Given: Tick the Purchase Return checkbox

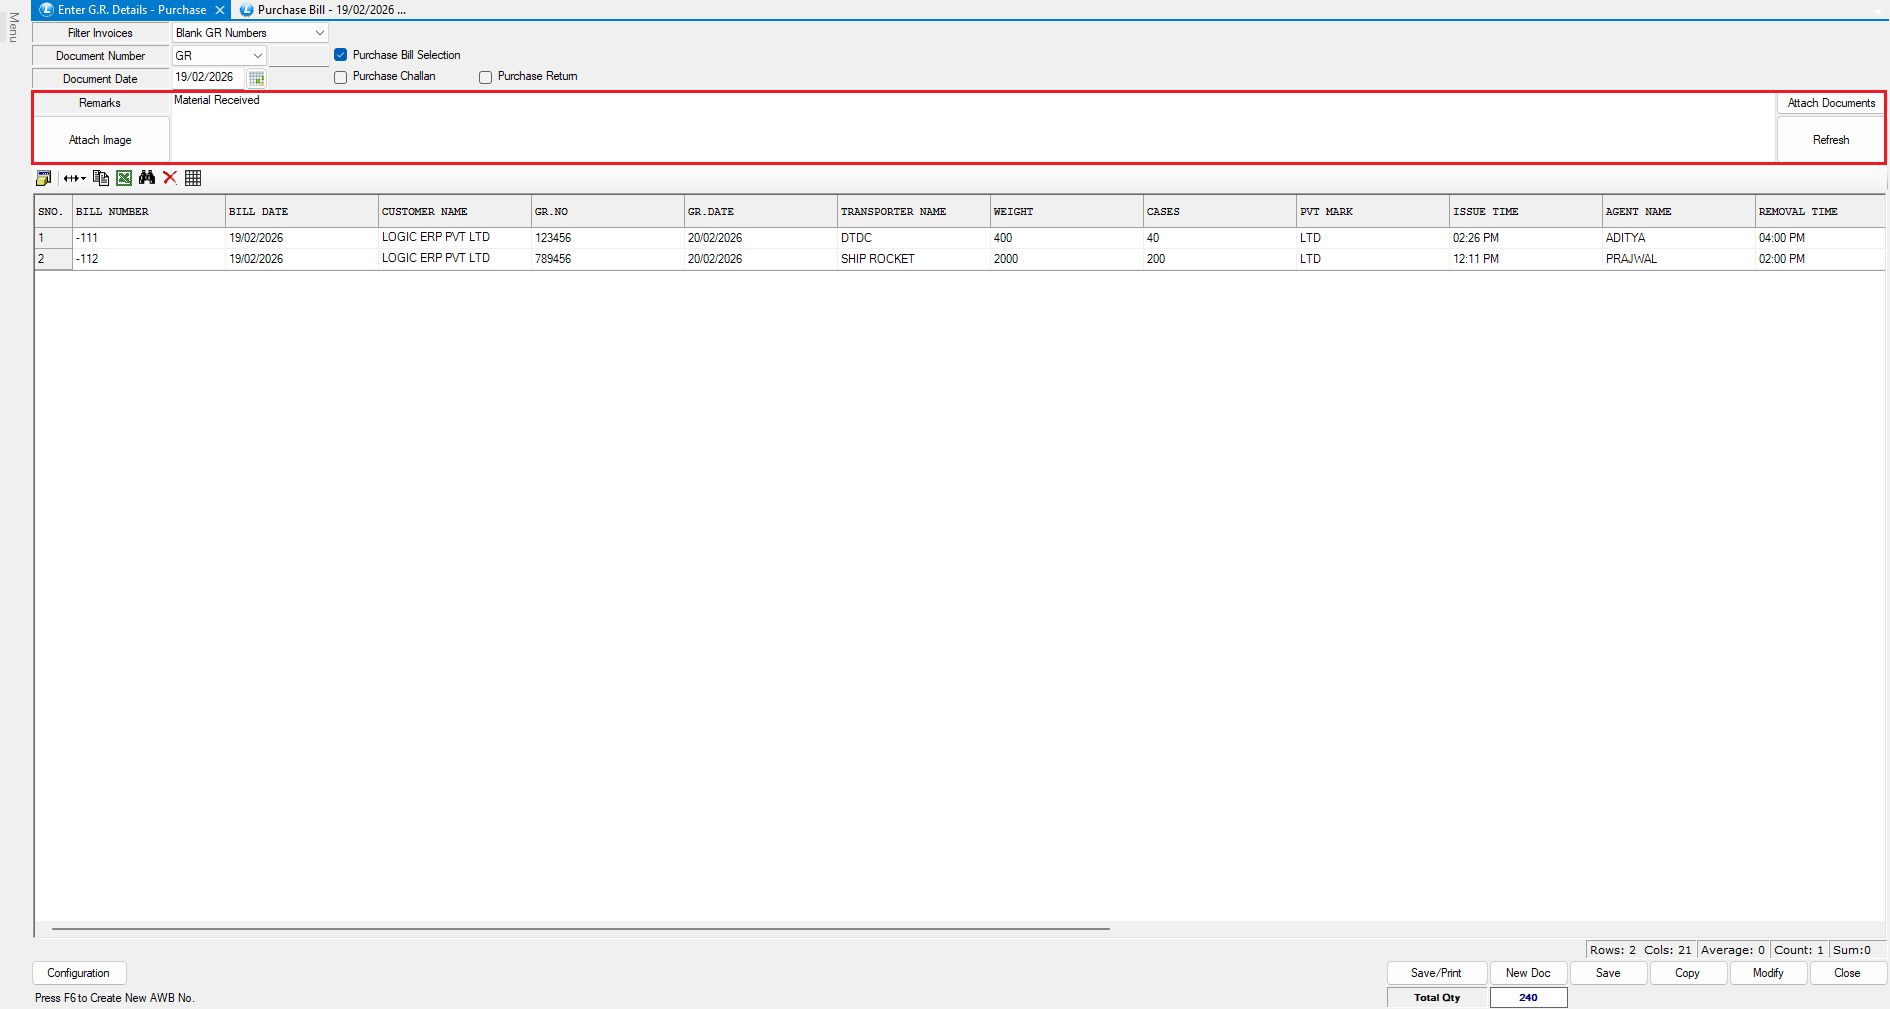Looking at the screenshot, I should click(x=486, y=77).
